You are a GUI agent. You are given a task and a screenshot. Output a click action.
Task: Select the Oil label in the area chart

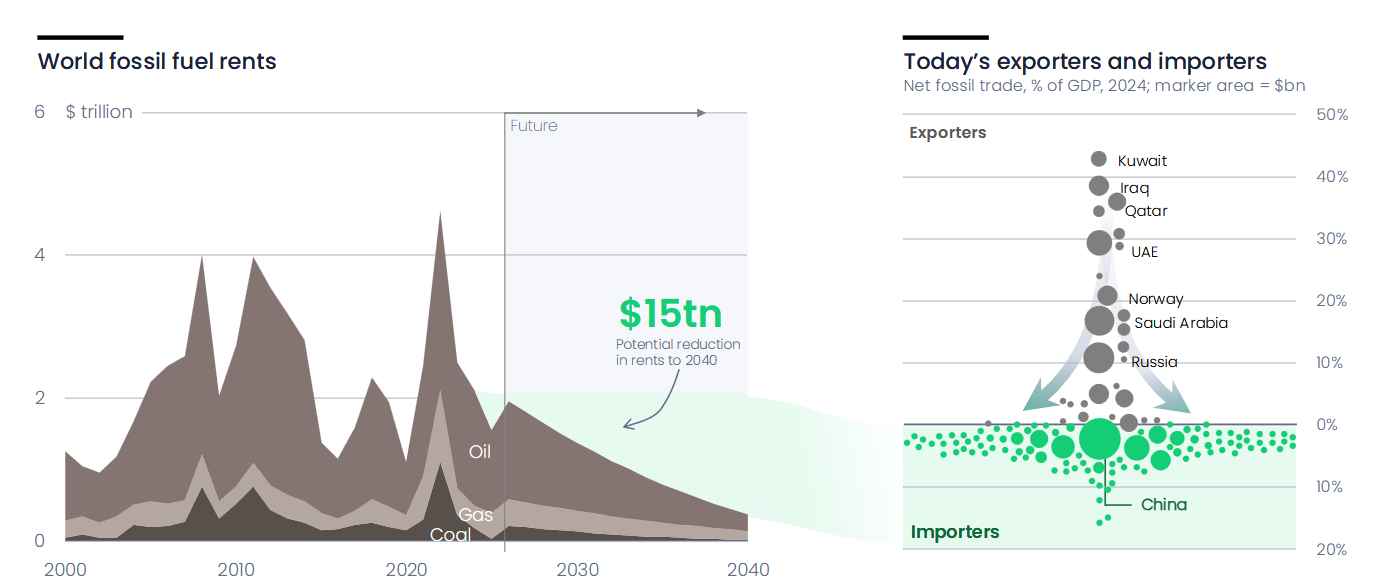tap(480, 452)
